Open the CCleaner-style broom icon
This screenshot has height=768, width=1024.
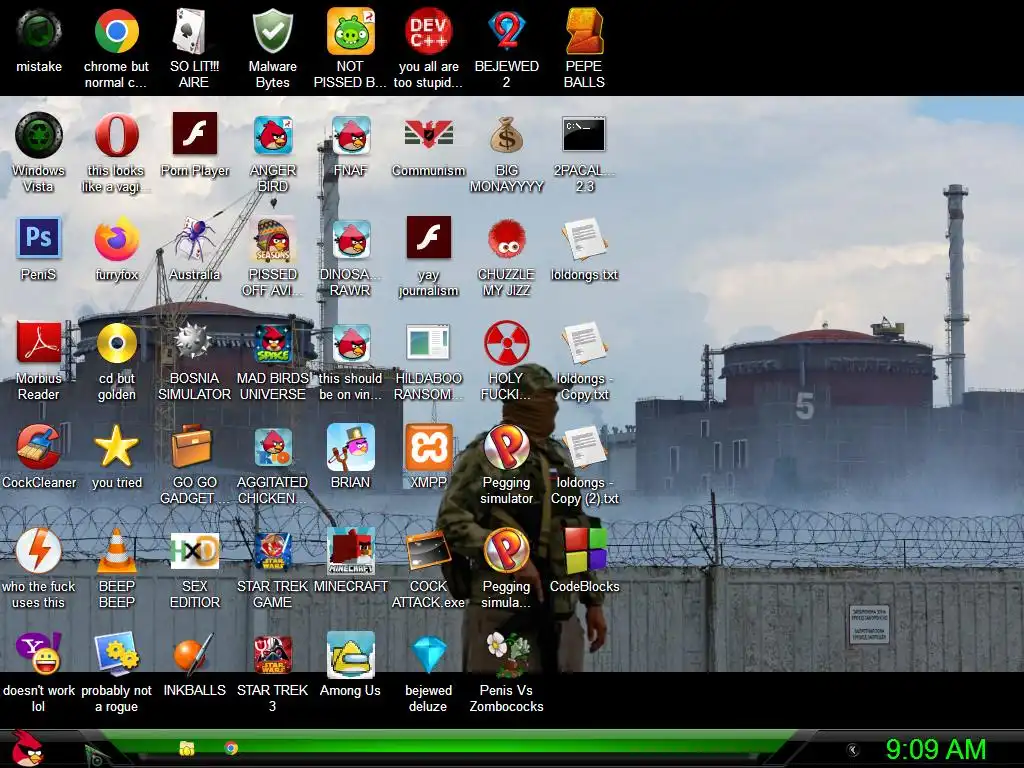click(39, 447)
